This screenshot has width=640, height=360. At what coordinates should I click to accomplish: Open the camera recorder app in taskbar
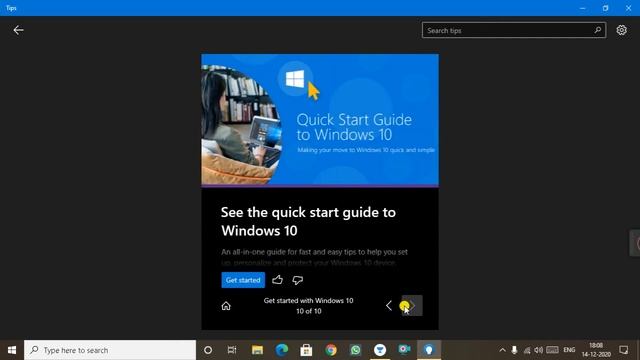click(x=404, y=350)
